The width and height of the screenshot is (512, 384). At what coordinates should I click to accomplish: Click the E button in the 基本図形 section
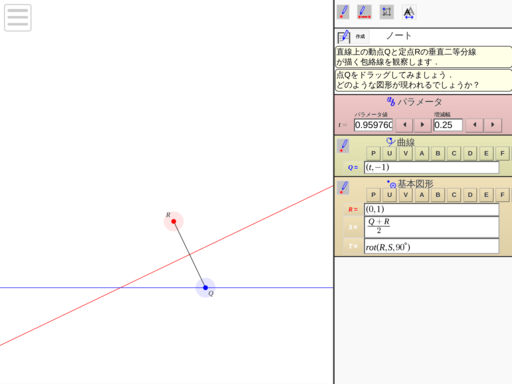(486, 195)
